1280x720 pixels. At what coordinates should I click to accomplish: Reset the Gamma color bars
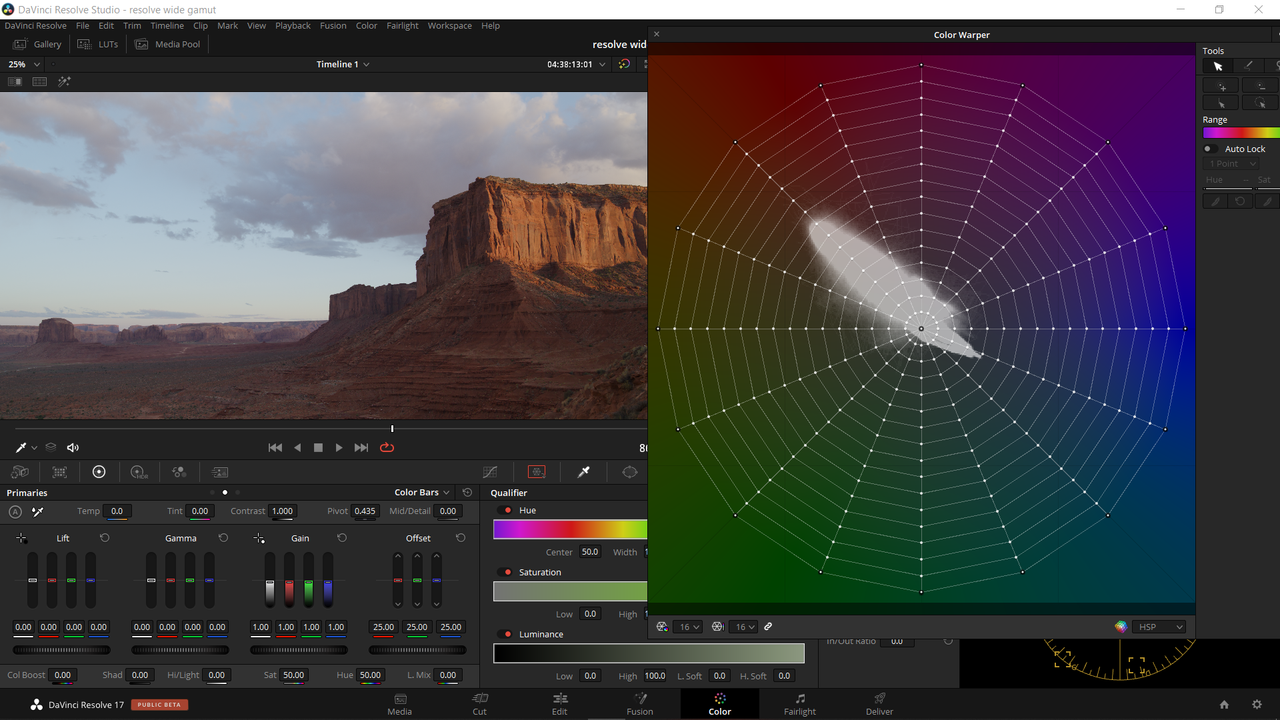[x=223, y=538]
